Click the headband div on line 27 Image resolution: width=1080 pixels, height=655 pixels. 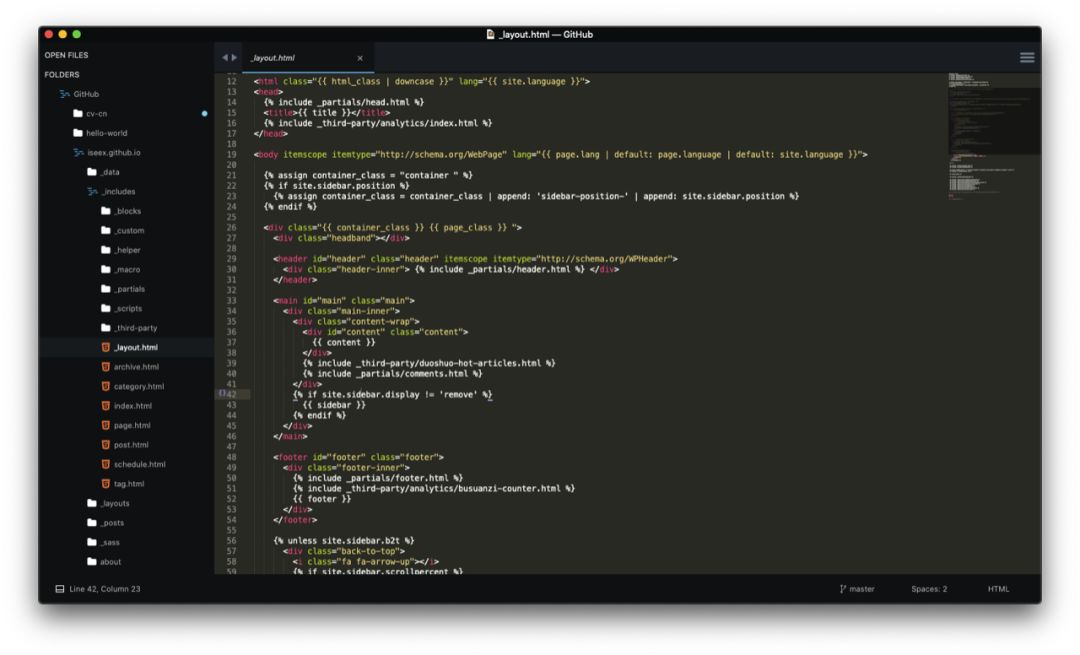pyautogui.click(x=341, y=238)
